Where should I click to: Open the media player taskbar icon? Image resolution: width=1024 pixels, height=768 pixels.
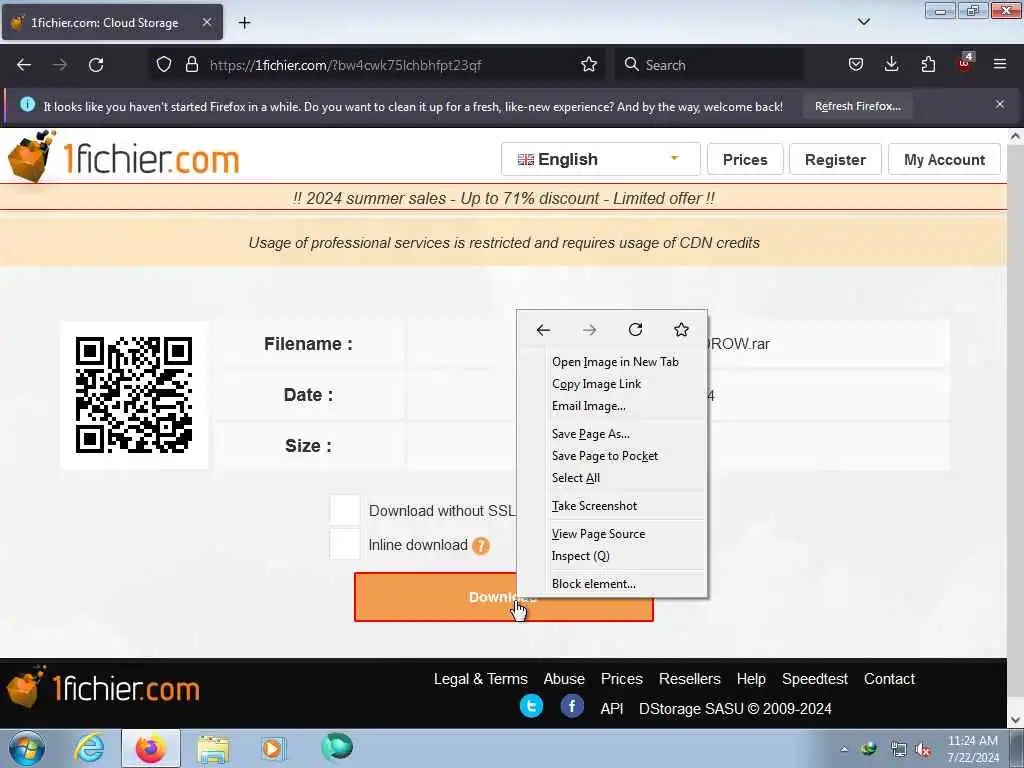click(272, 749)
